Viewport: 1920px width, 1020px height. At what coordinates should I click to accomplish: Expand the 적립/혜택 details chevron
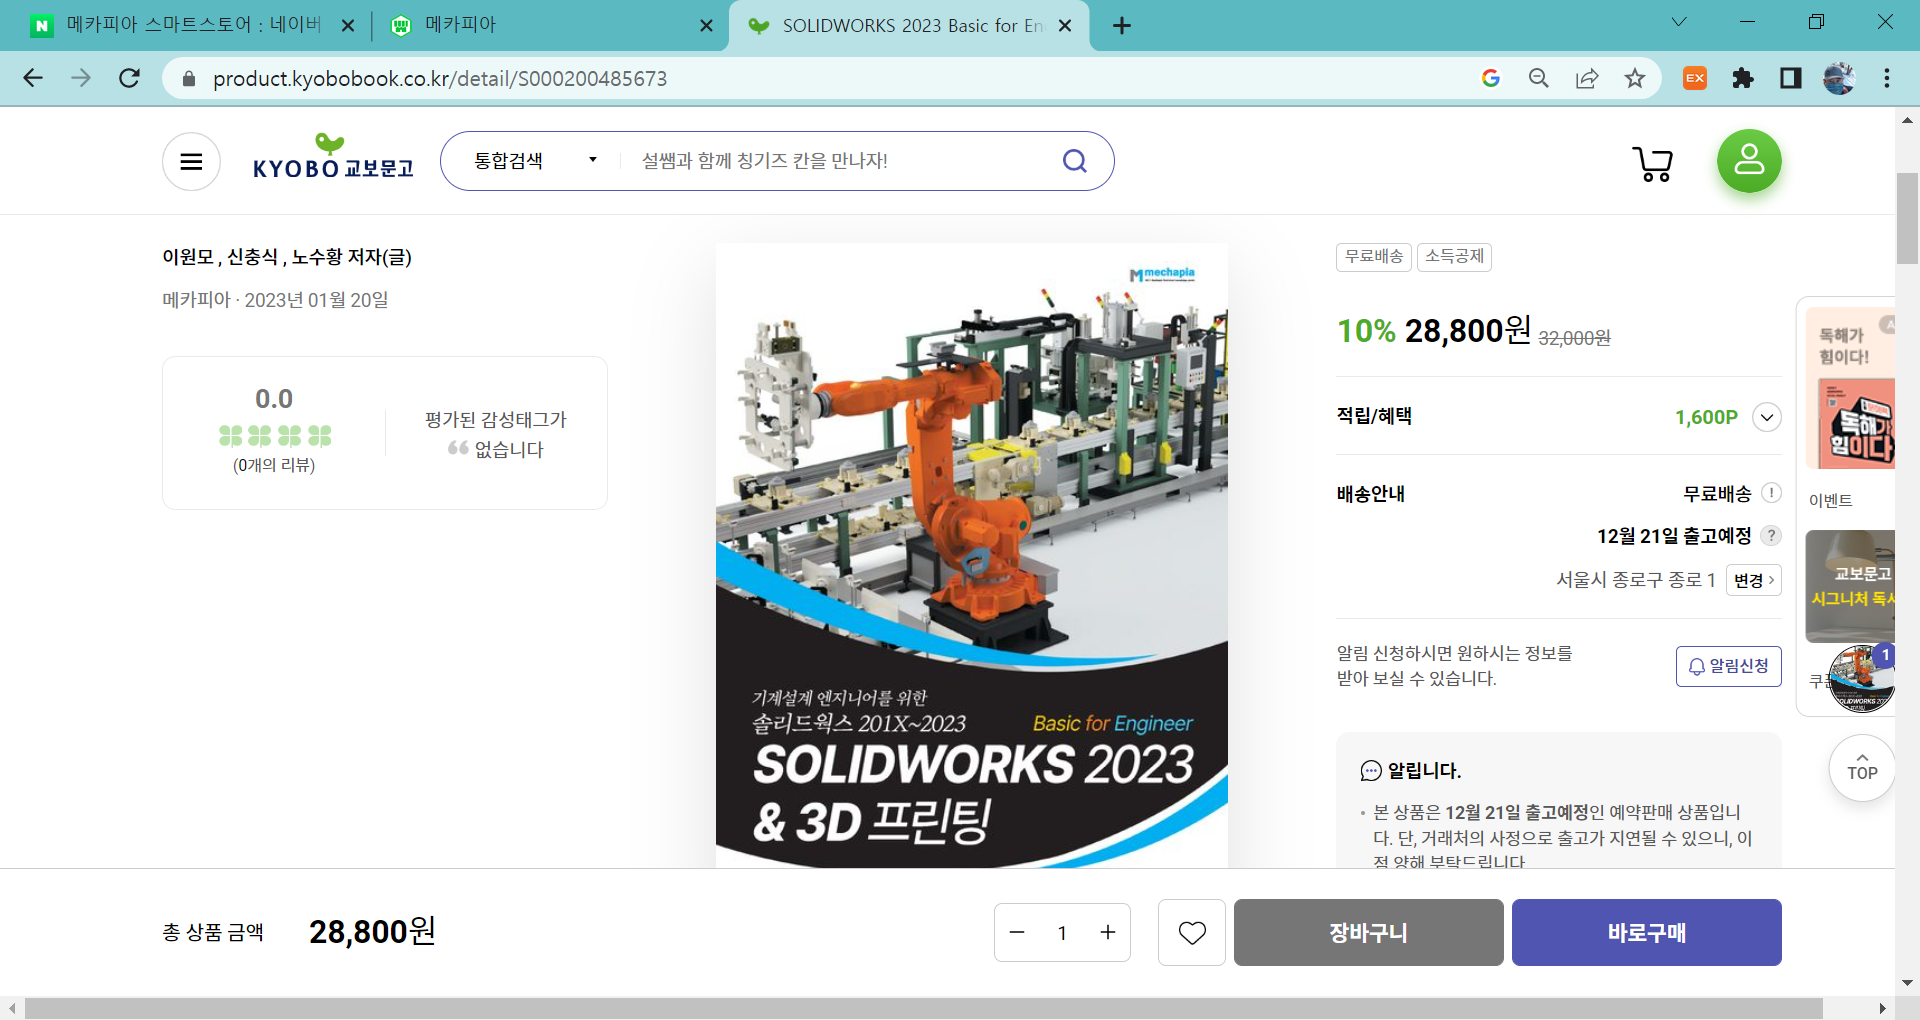1767,417
